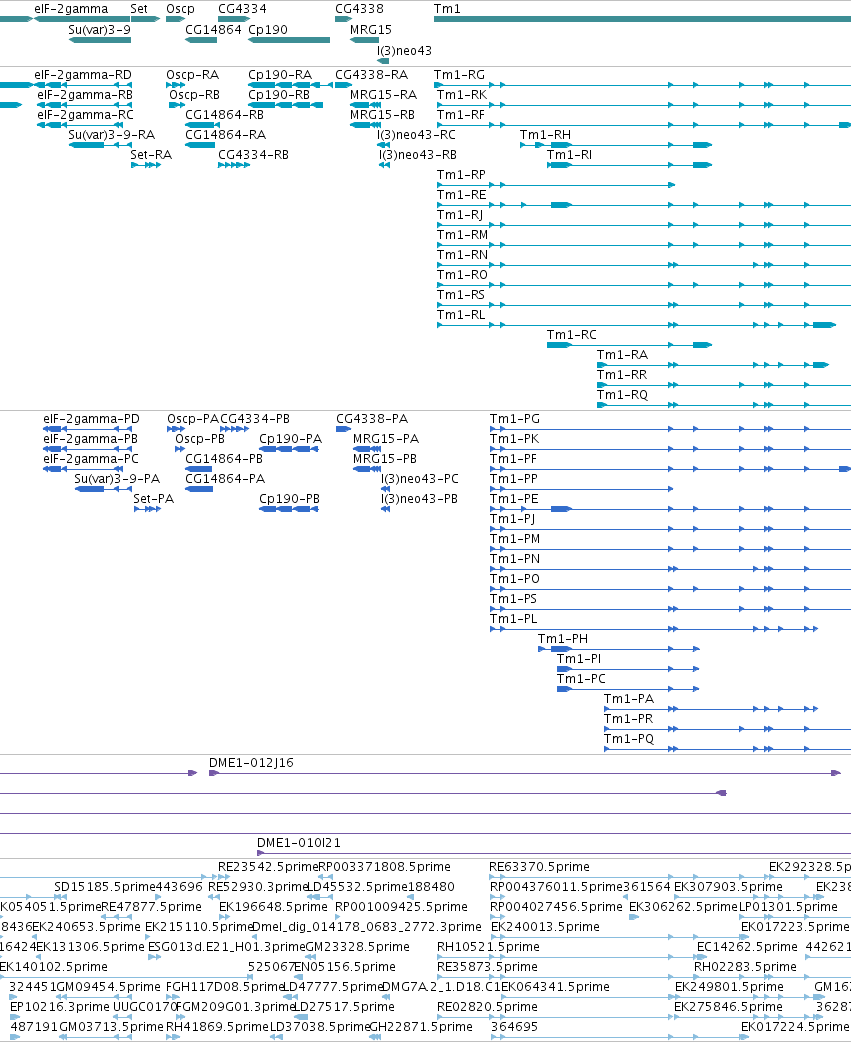
Task: Click transcript Tm1-RG label
Action: 459,75
